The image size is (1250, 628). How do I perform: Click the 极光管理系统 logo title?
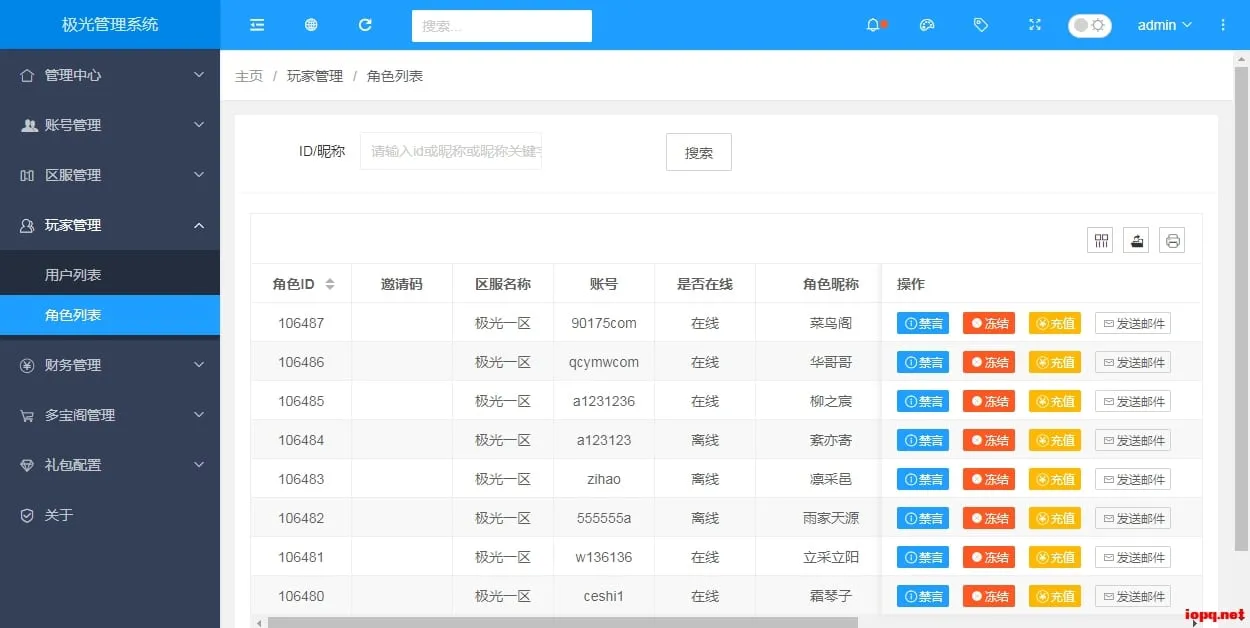[110, 25]
